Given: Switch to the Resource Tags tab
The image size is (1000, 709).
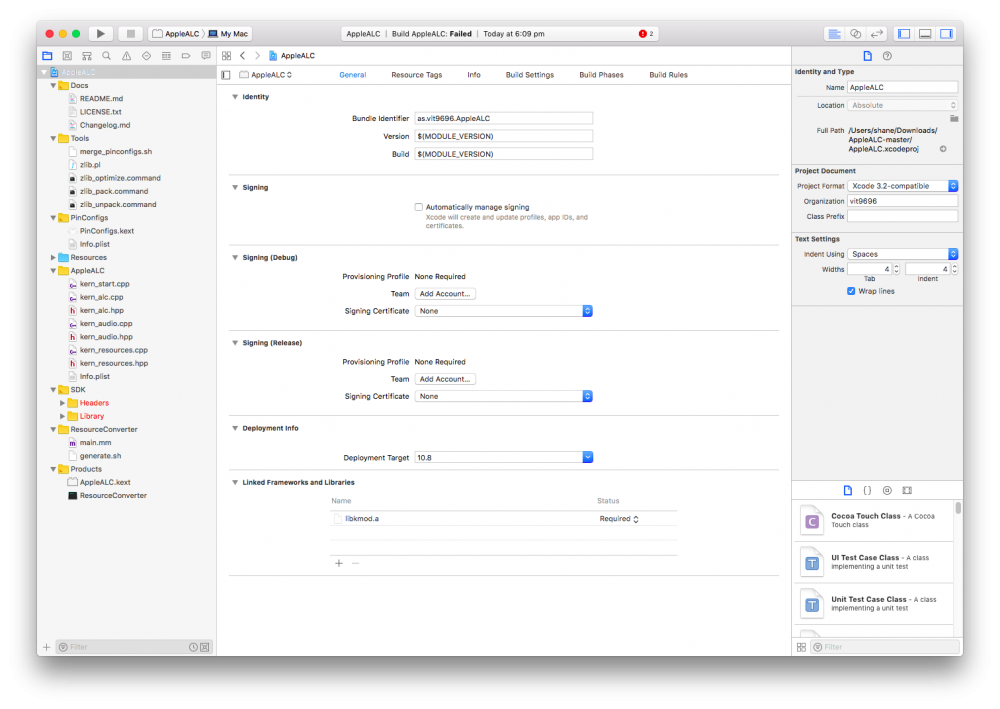Looking at the screenshot, I should click(416, 75).
